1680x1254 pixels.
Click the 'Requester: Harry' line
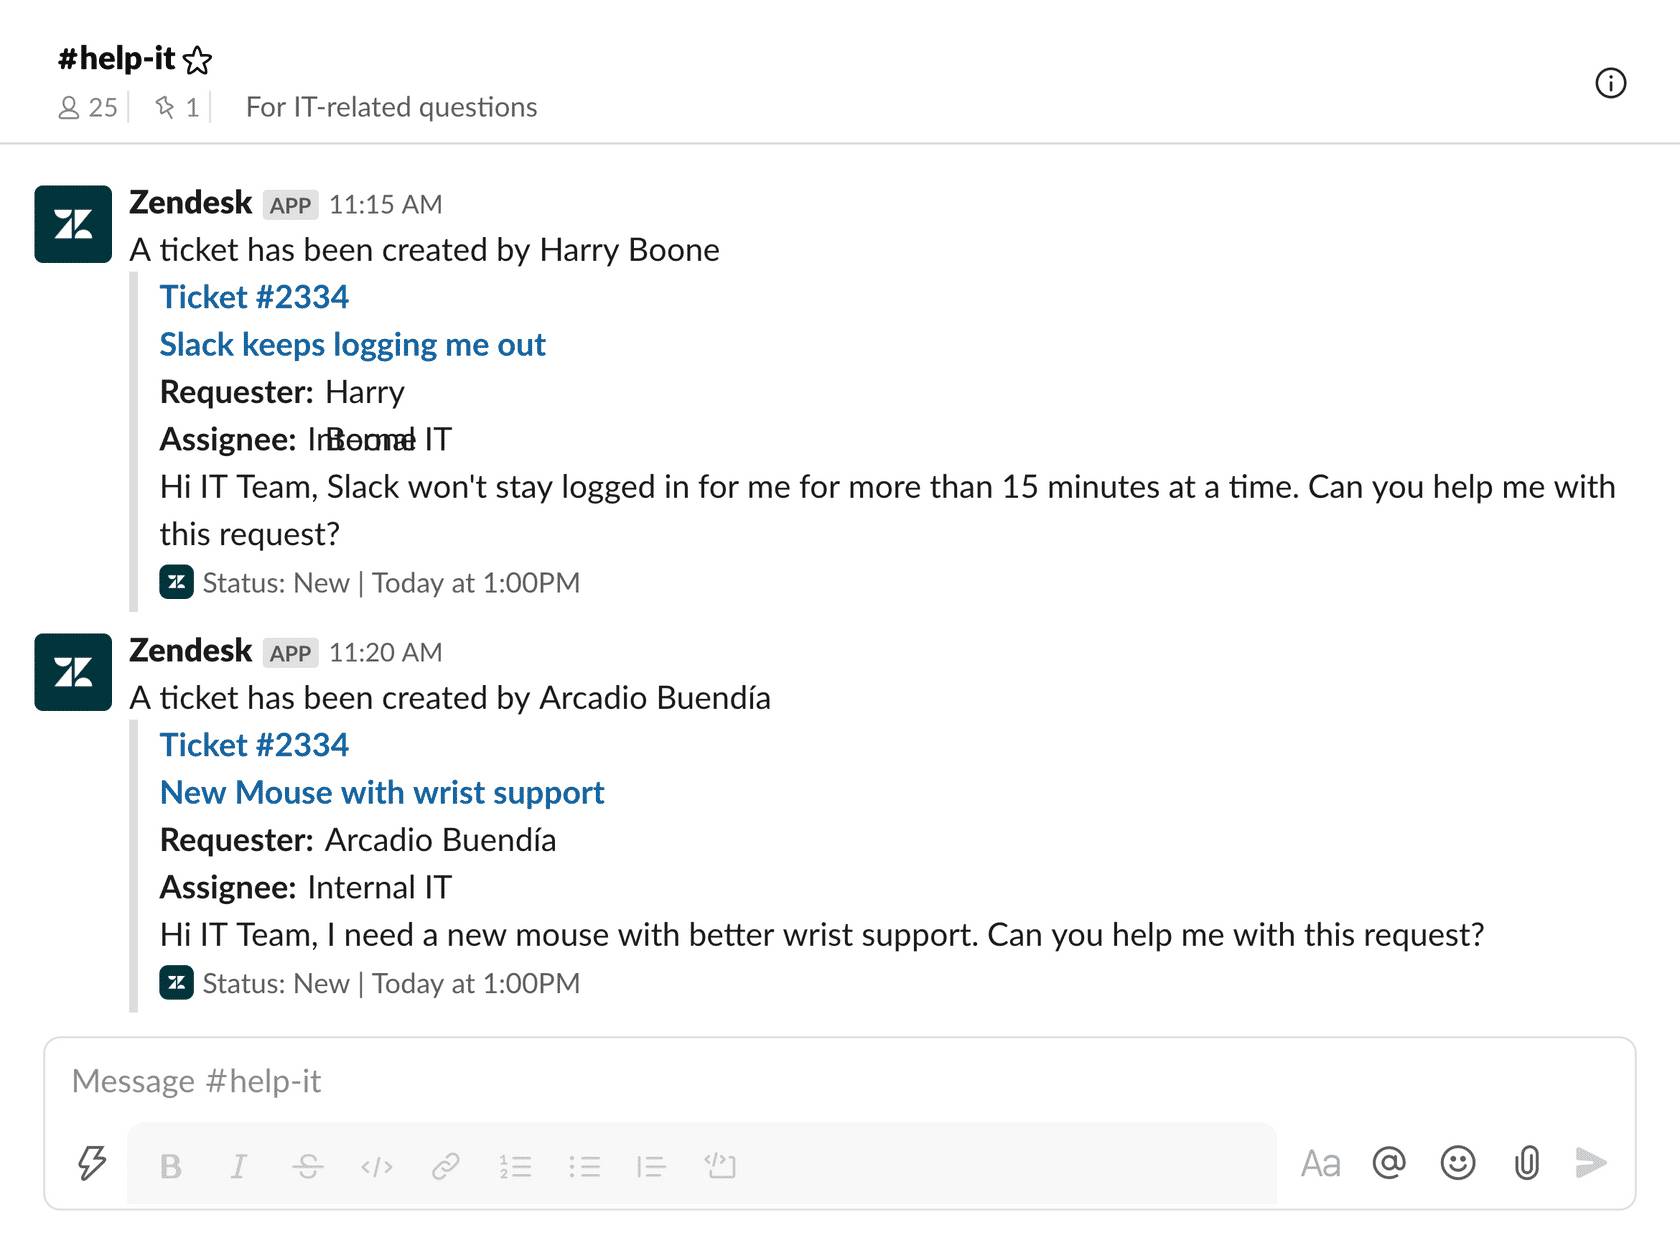pos(282,392)
